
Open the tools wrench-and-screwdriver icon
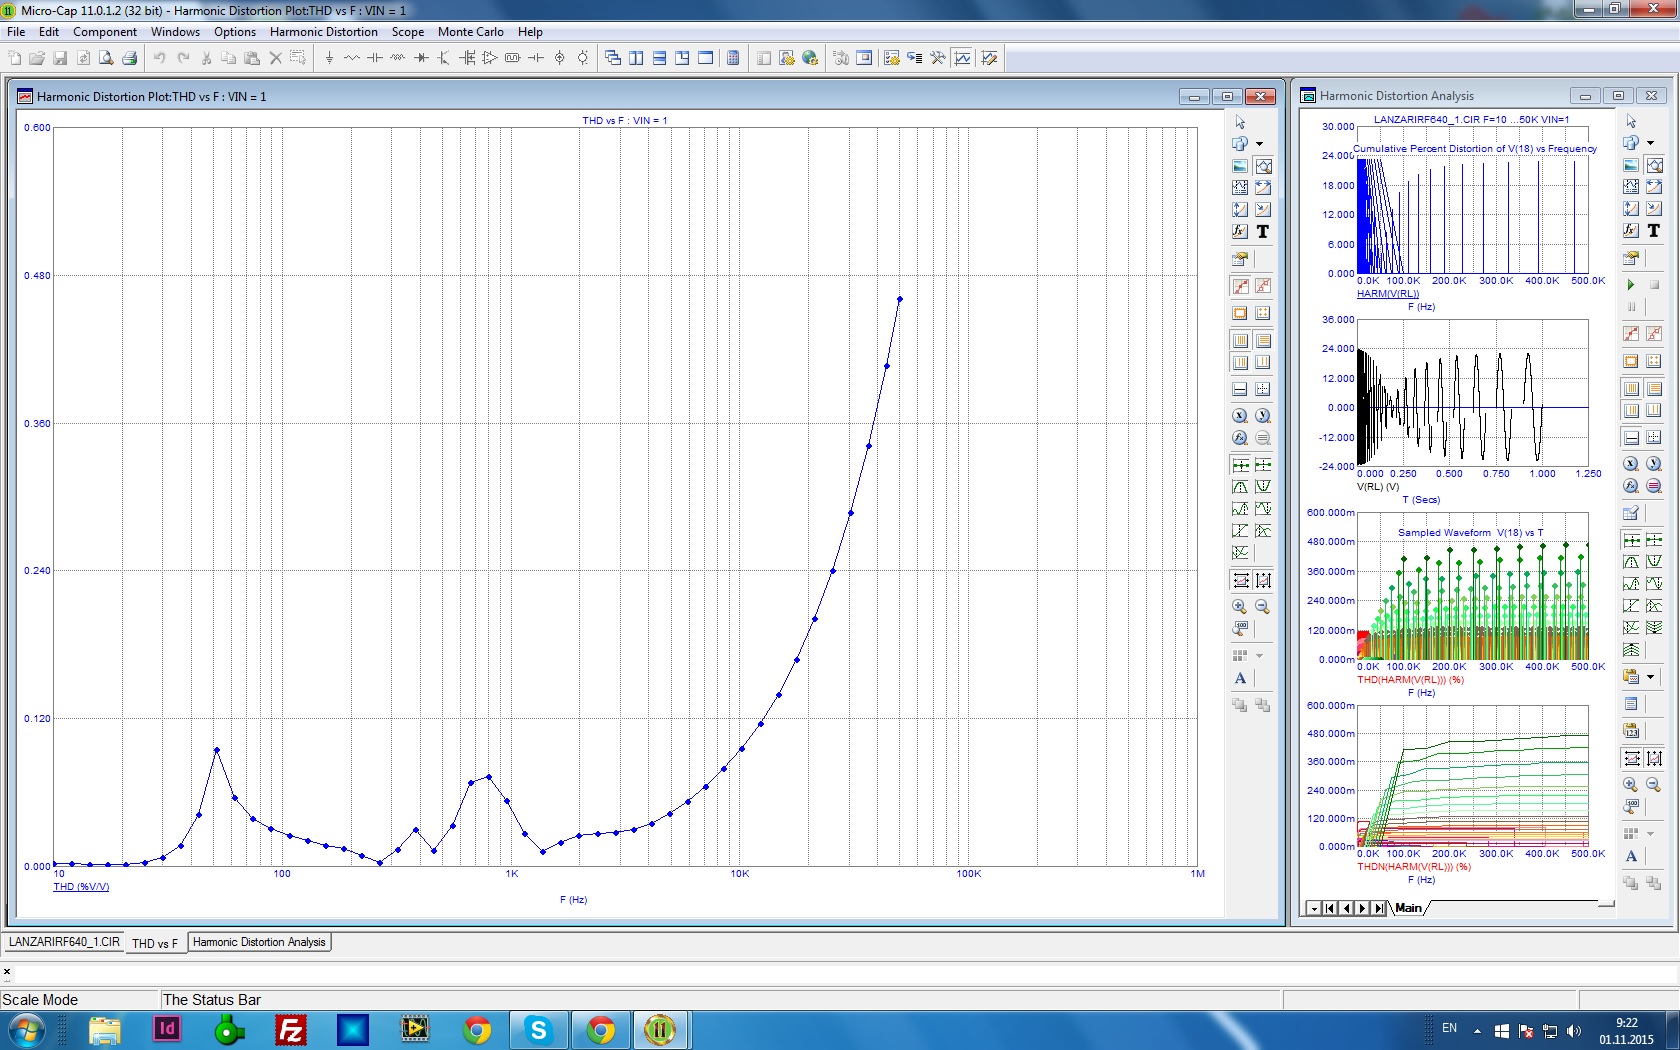(938, 58)
